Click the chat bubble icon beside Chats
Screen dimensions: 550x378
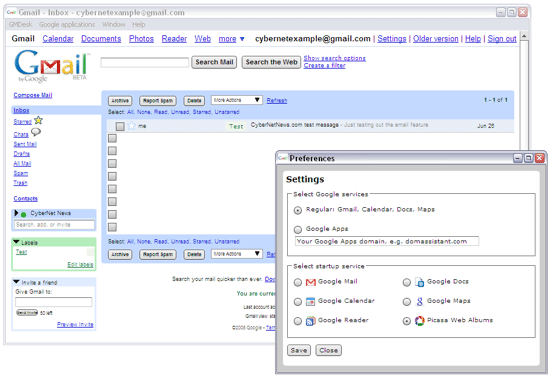[36, 132]
